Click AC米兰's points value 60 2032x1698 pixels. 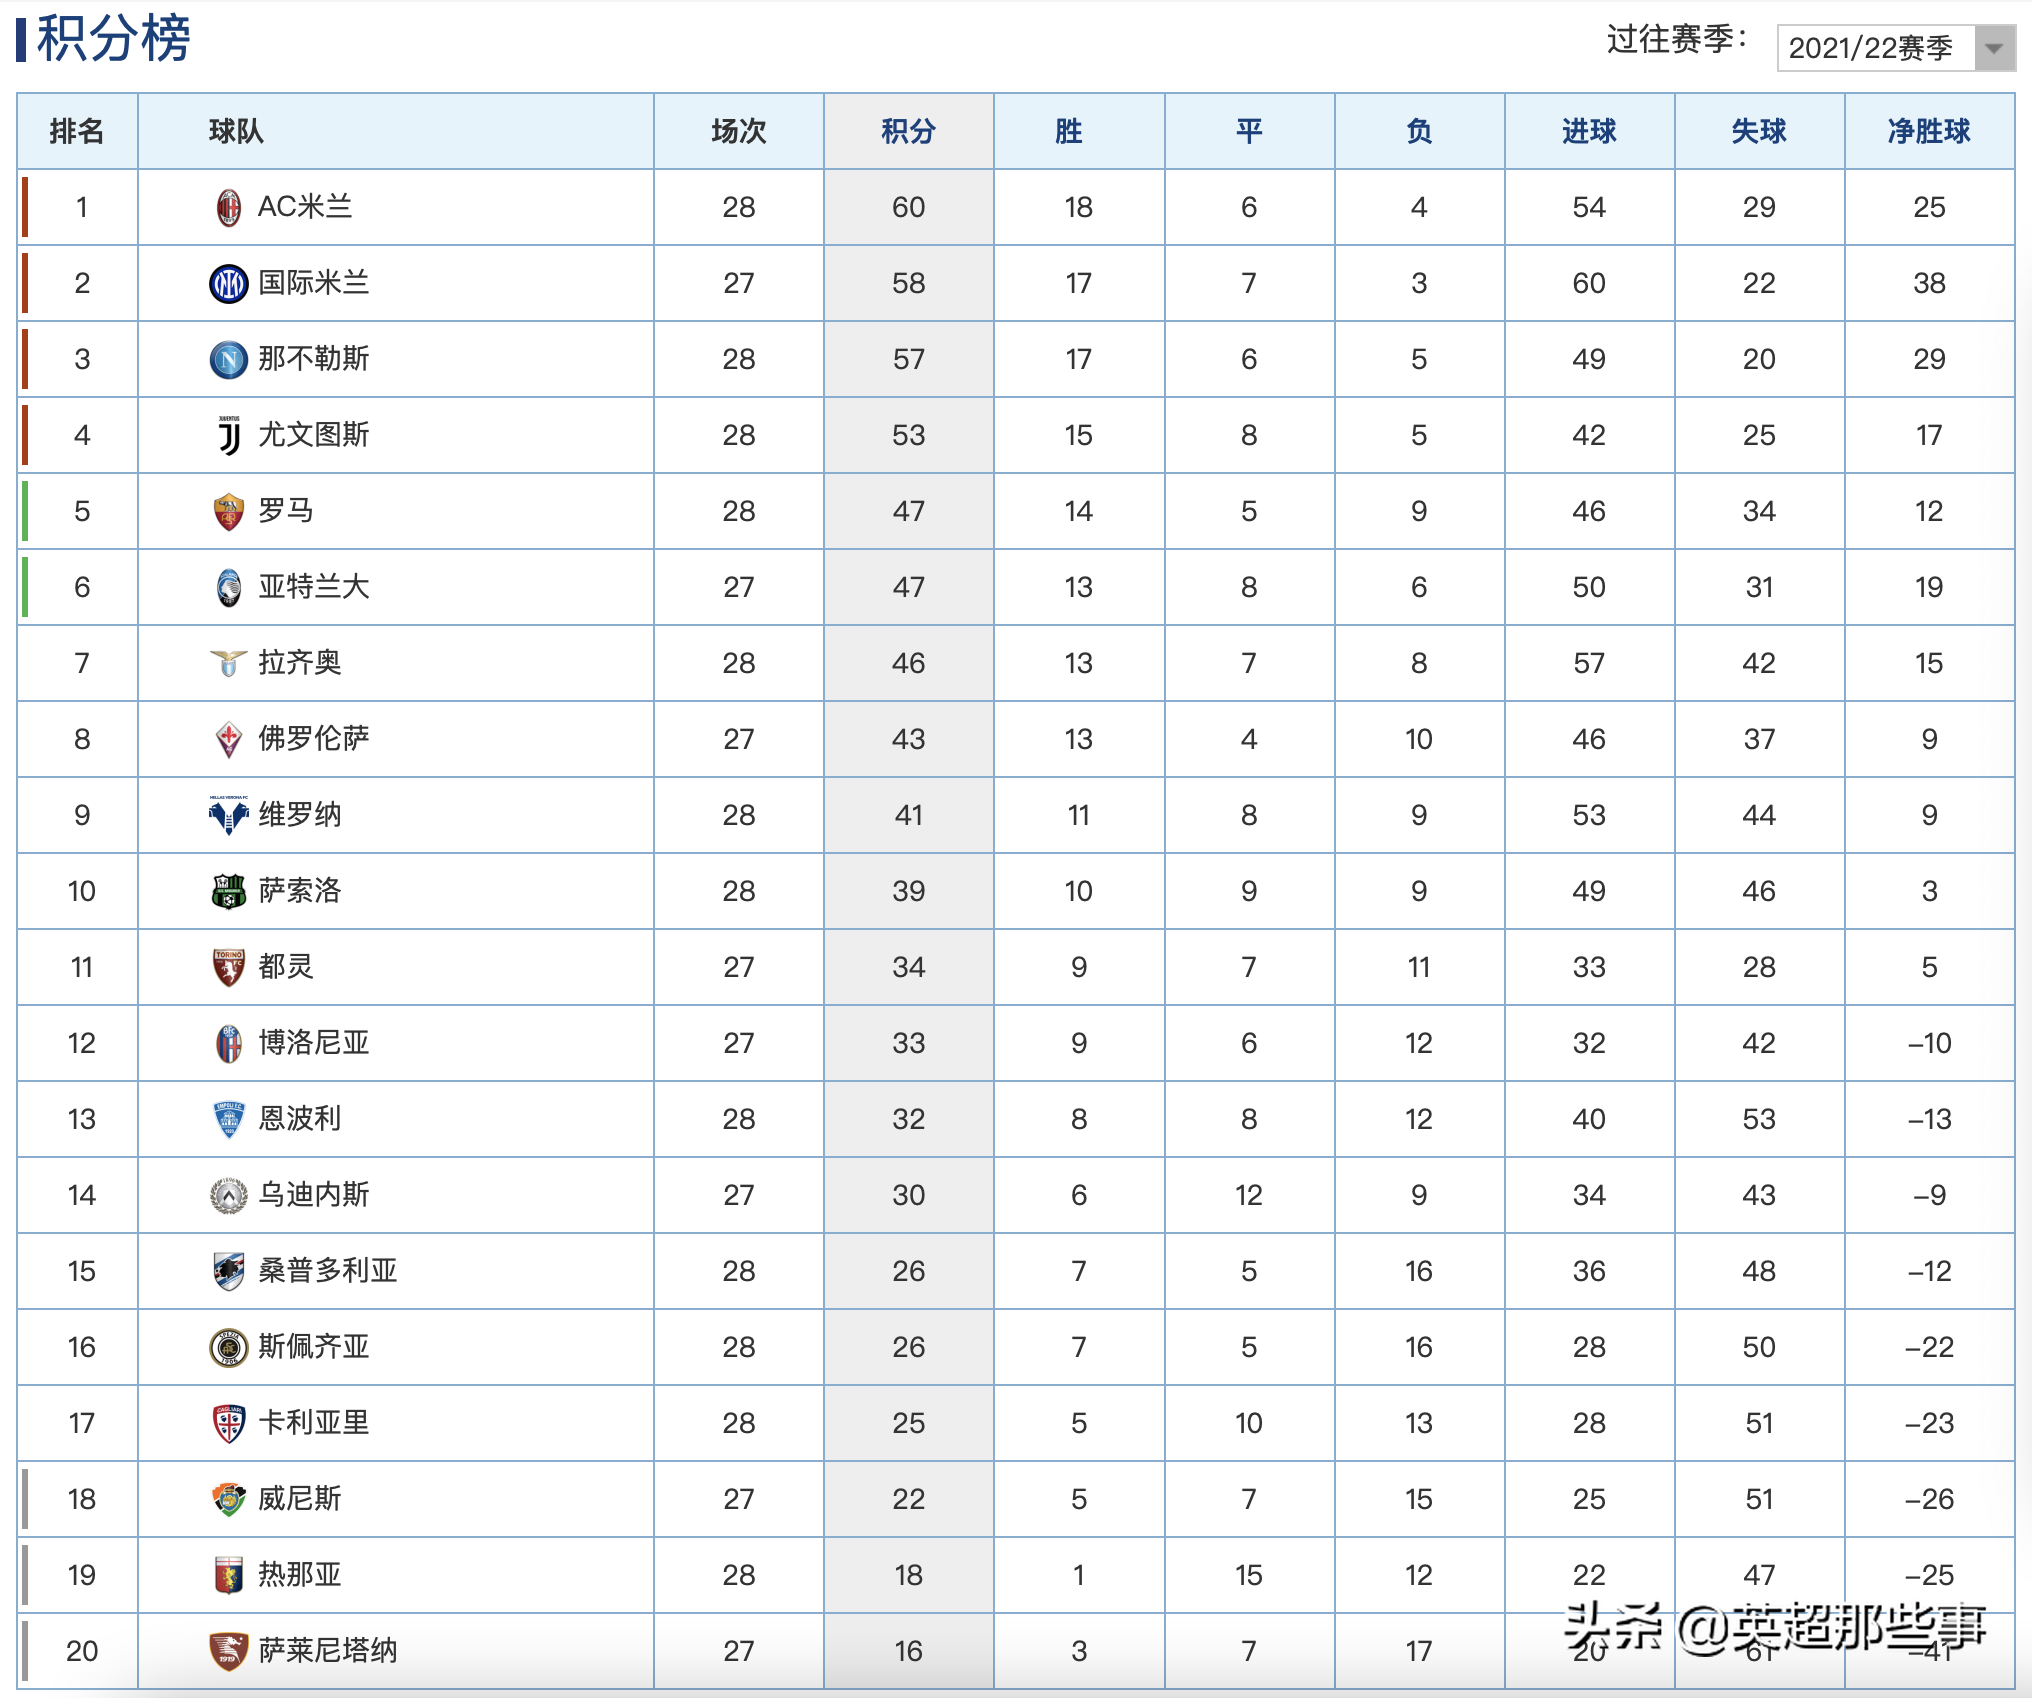tap(908, 207)
